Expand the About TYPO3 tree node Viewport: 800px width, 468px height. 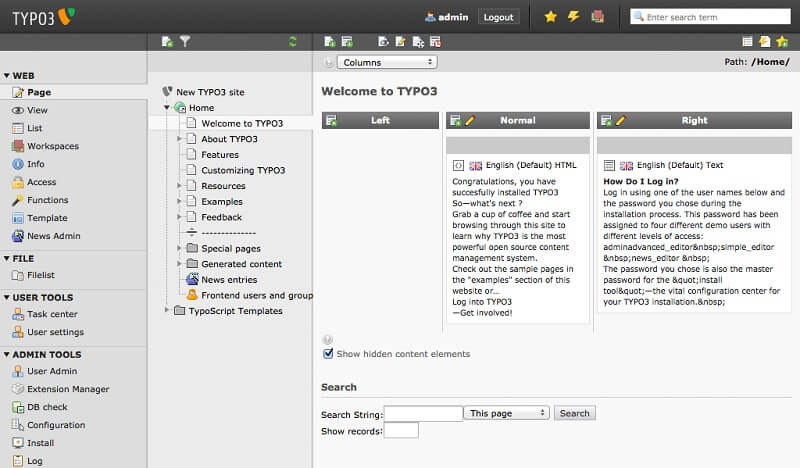(x=179, y=139)
